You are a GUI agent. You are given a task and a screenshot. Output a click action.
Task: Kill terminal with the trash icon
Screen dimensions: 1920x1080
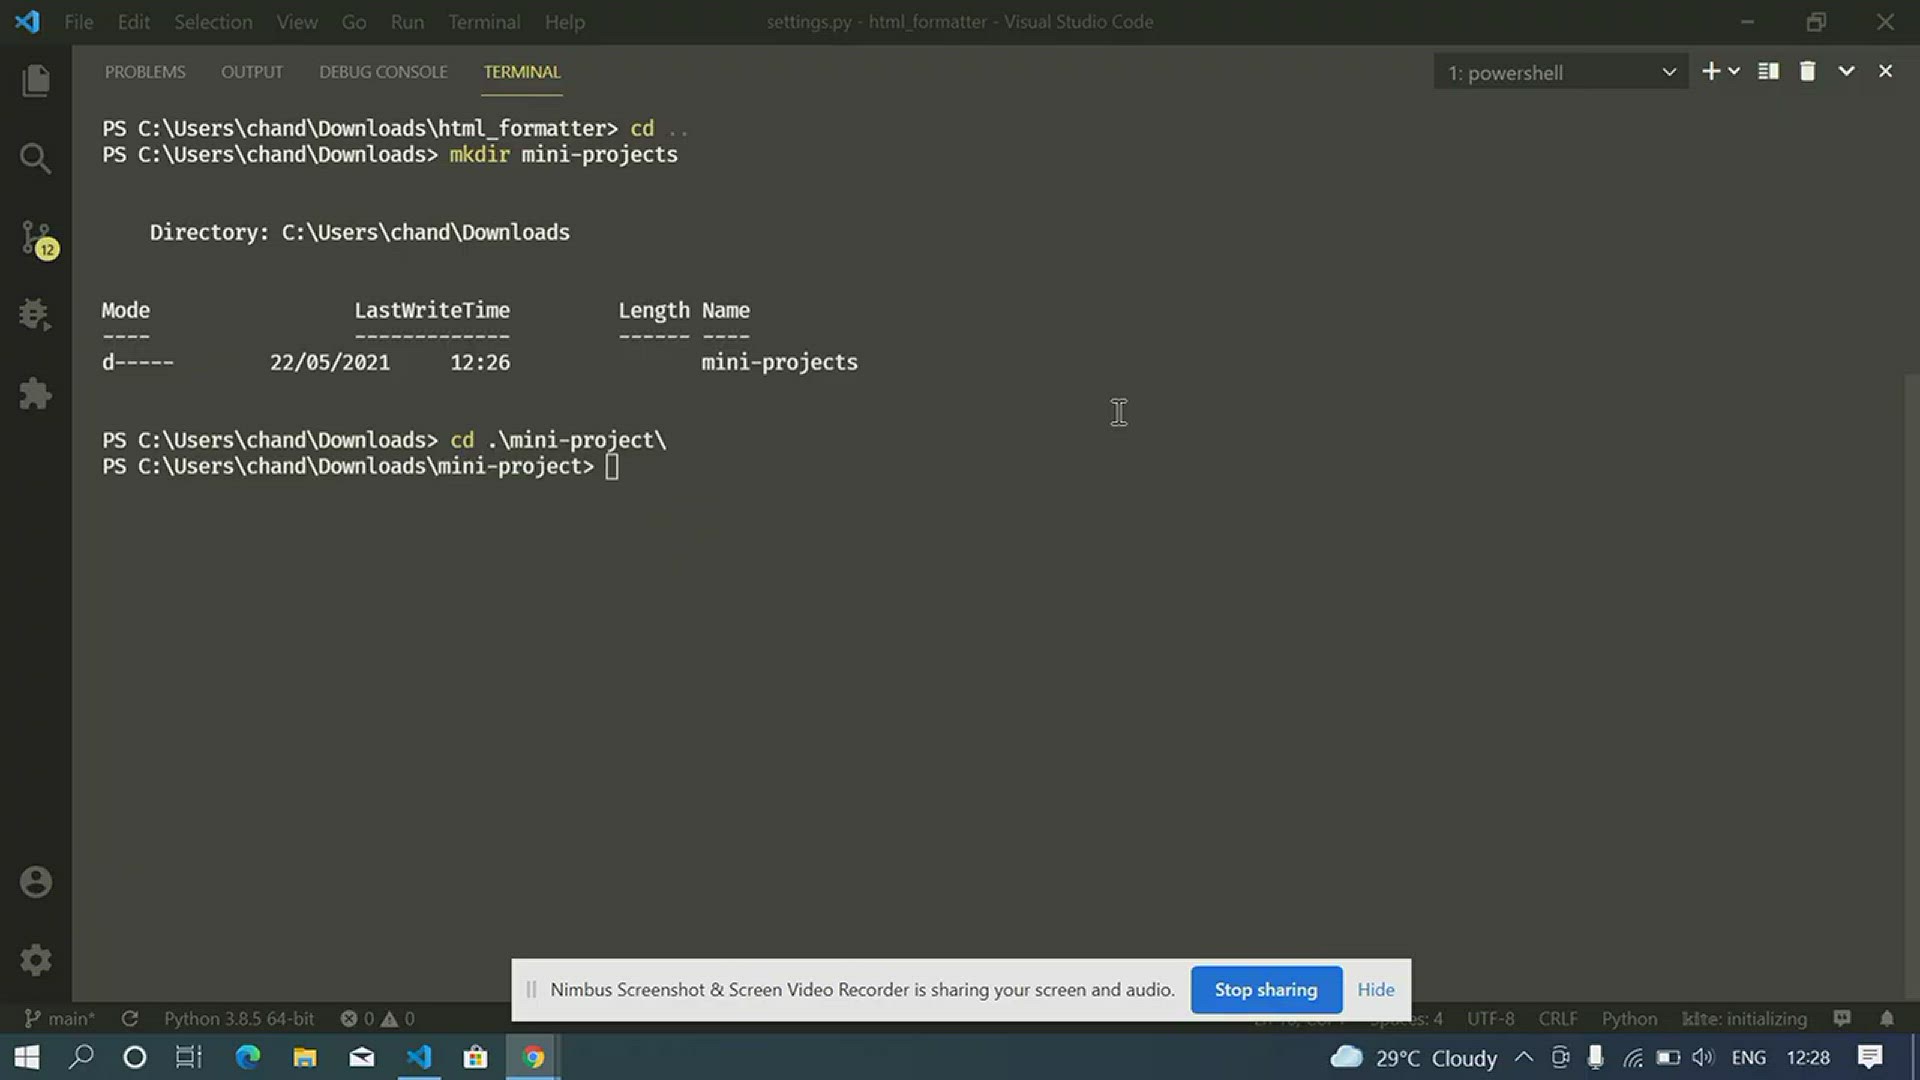(x=1807, y=72)
